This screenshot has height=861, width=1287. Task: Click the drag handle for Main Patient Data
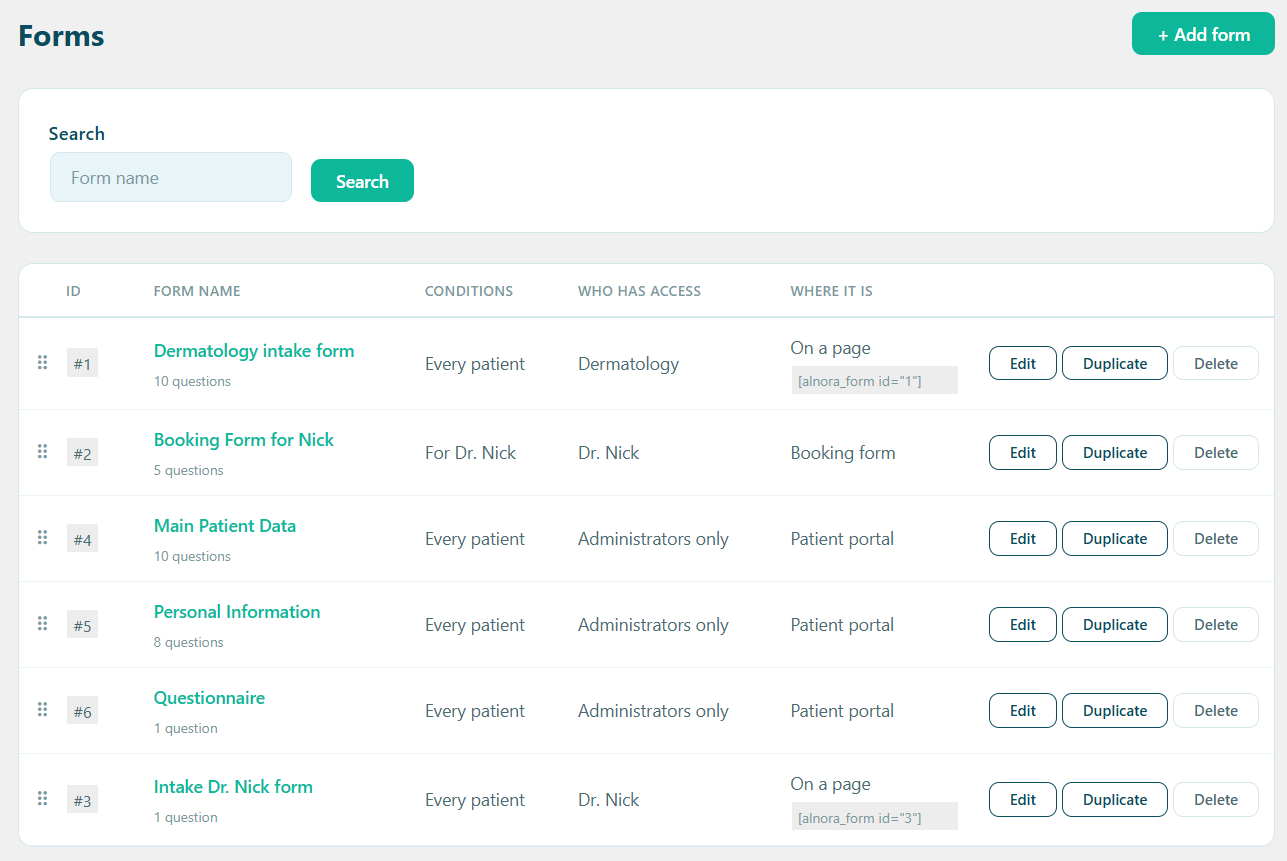(x=42, y=537)
